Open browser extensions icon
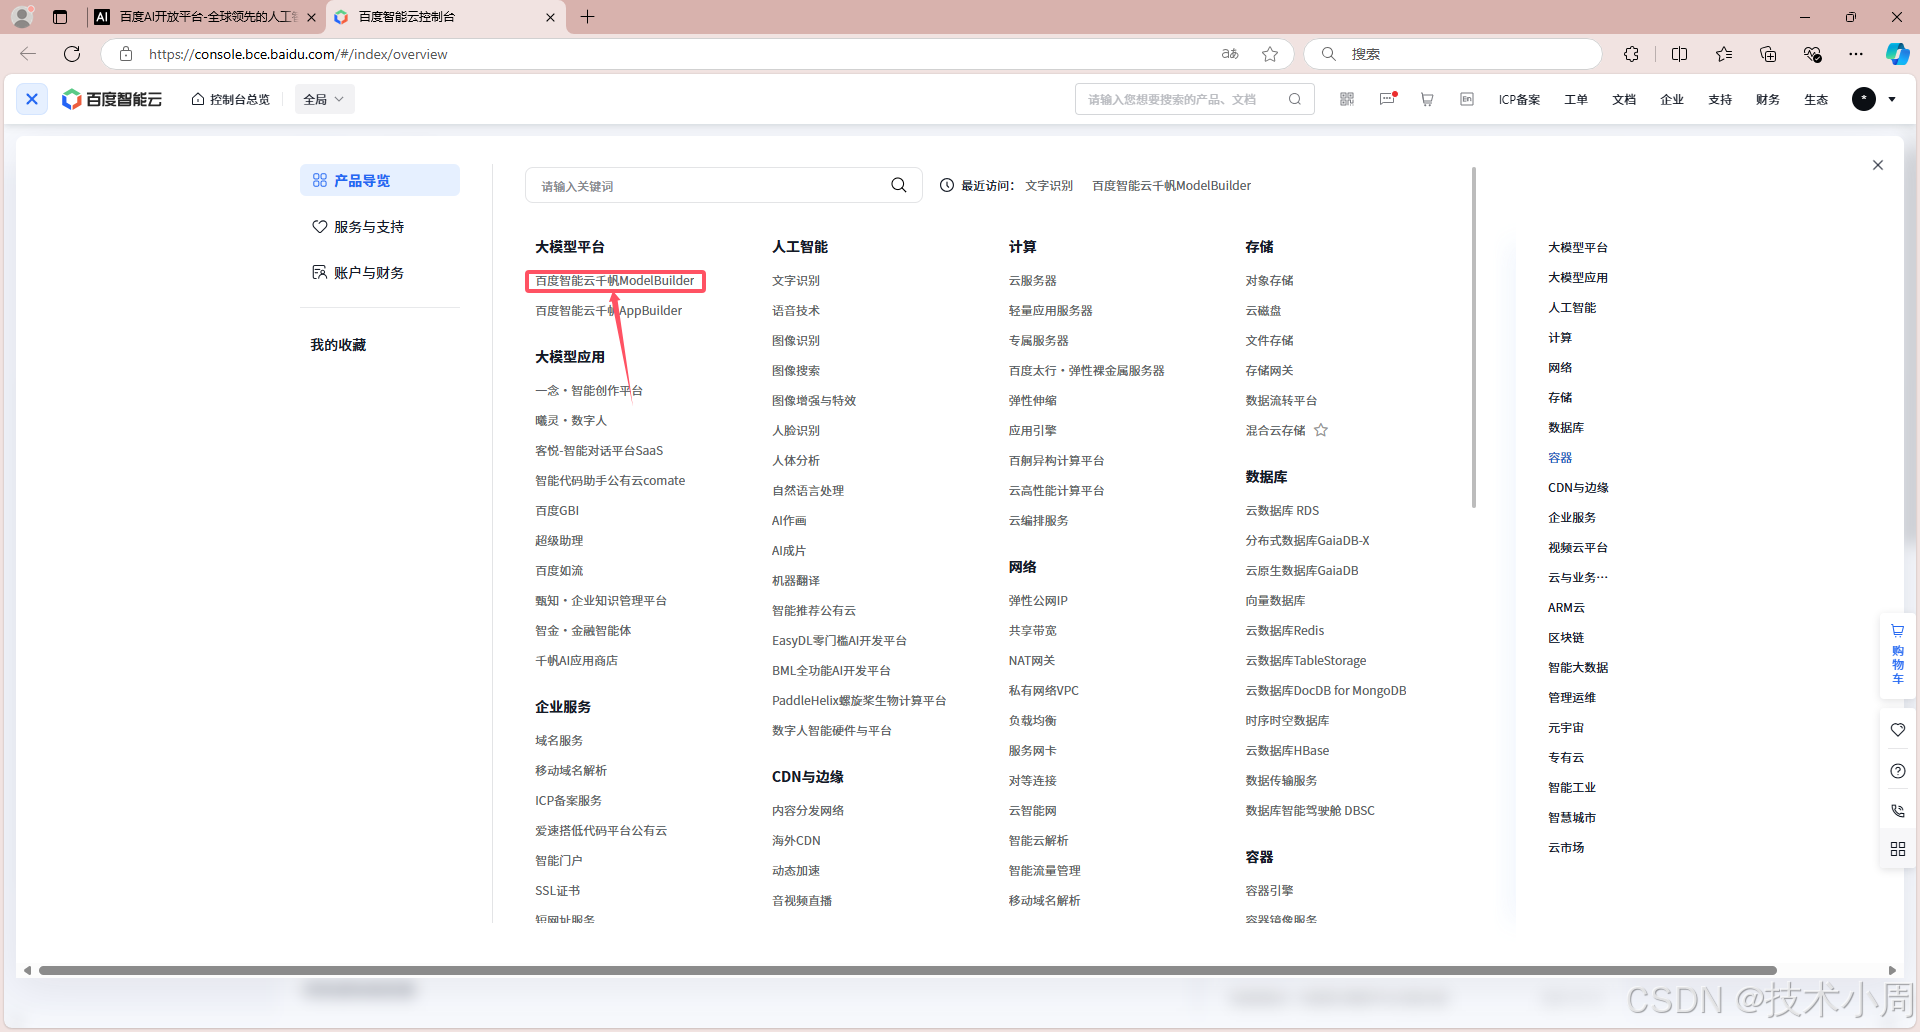 [x=1631, y=54]
